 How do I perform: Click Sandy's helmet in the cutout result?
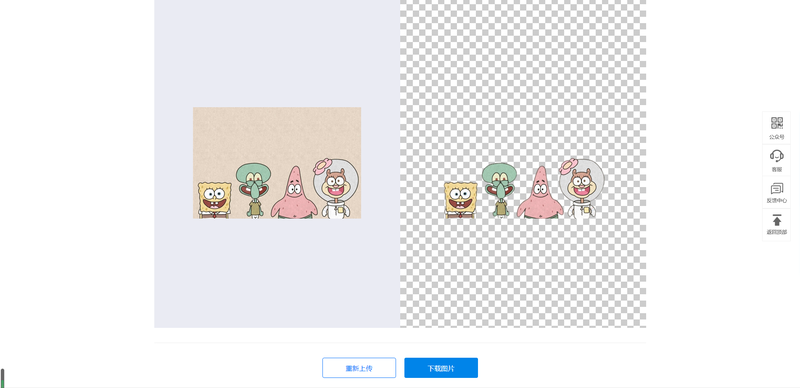pos(583,180)
